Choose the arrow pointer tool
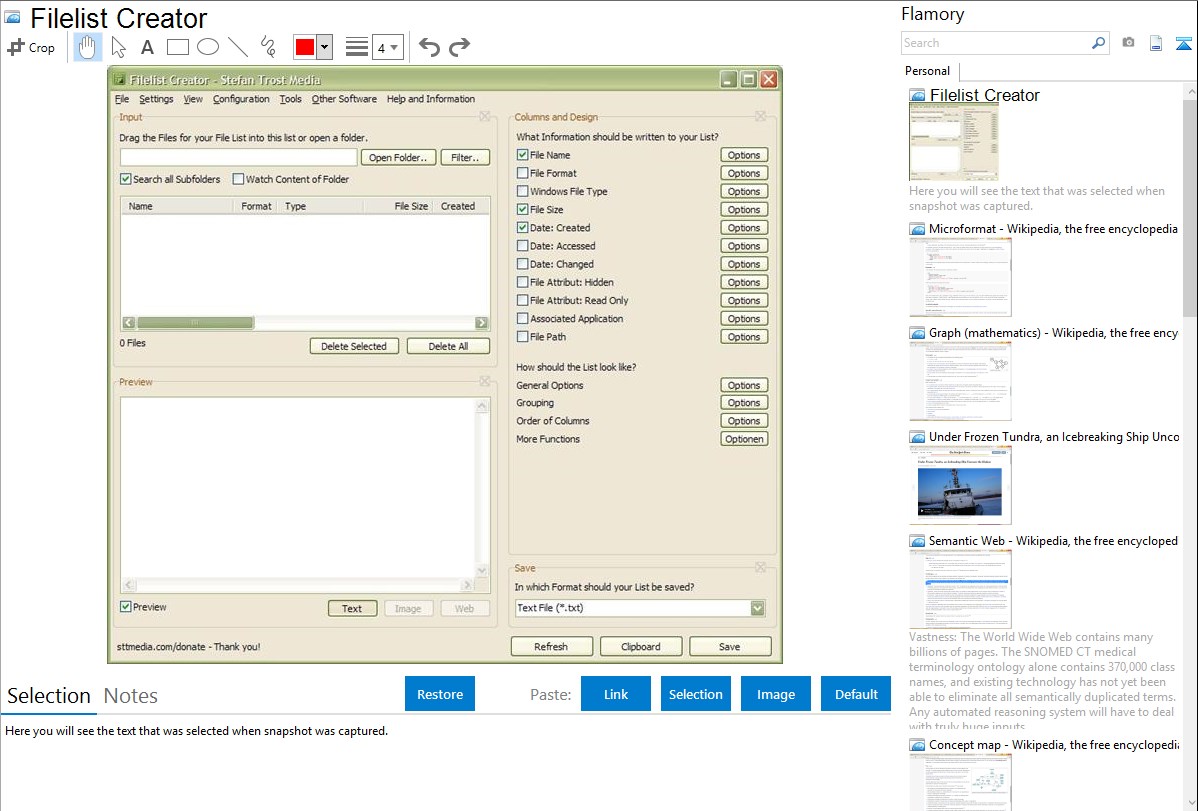The width and height of the screenshot is (1198, 811). [x=118, y=47]
